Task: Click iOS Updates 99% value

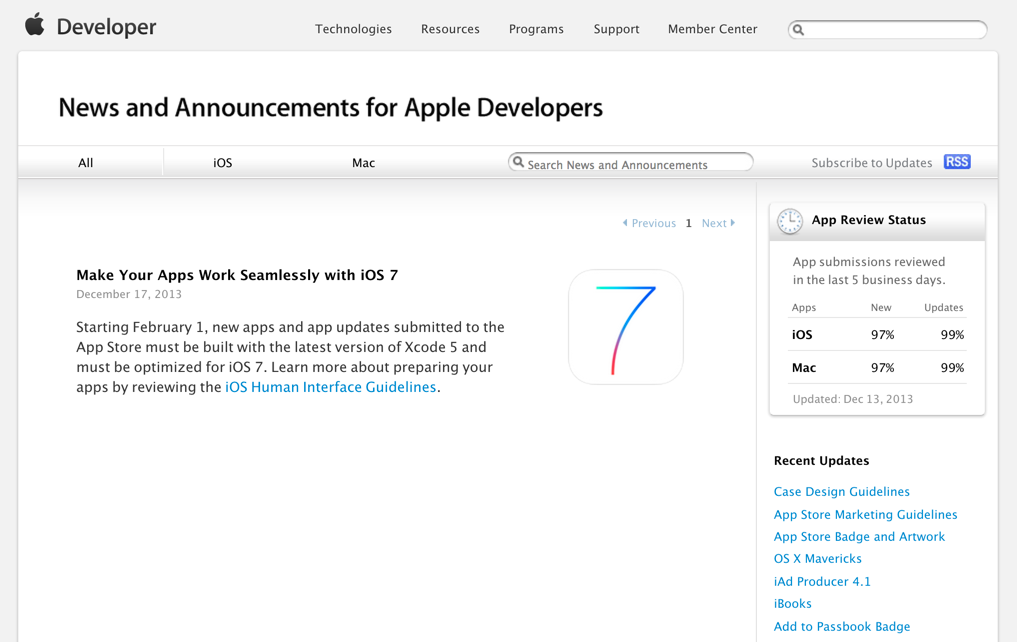Action: click(x=952, y=335)
